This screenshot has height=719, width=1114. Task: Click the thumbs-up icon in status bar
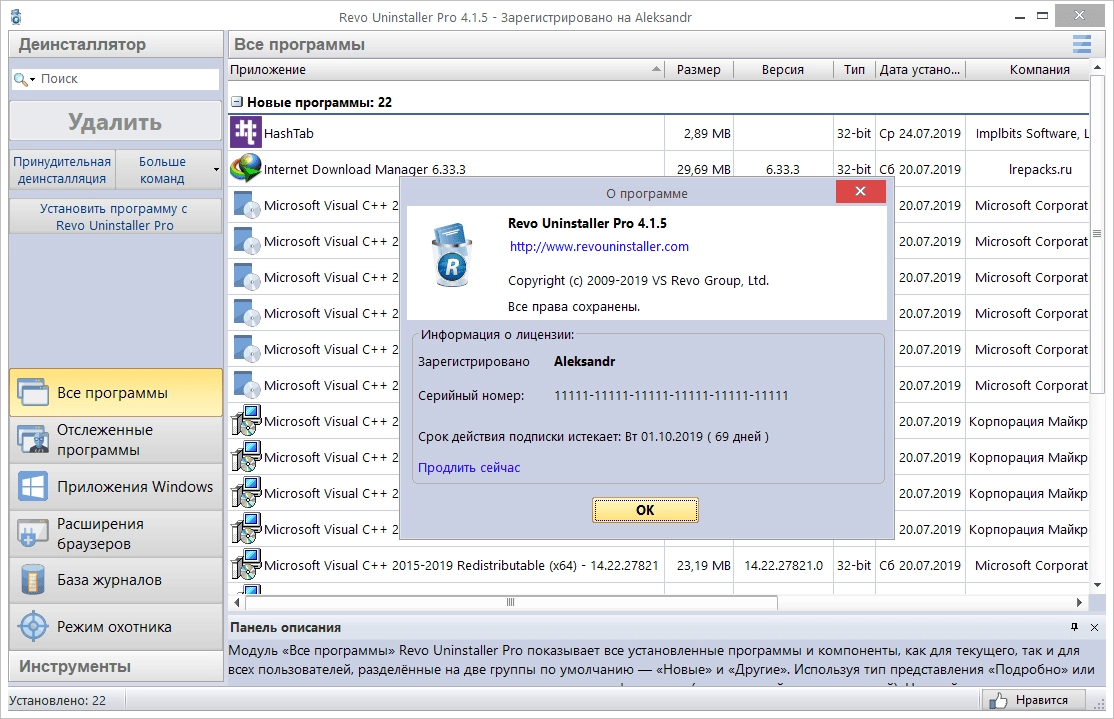pos(998,701)
